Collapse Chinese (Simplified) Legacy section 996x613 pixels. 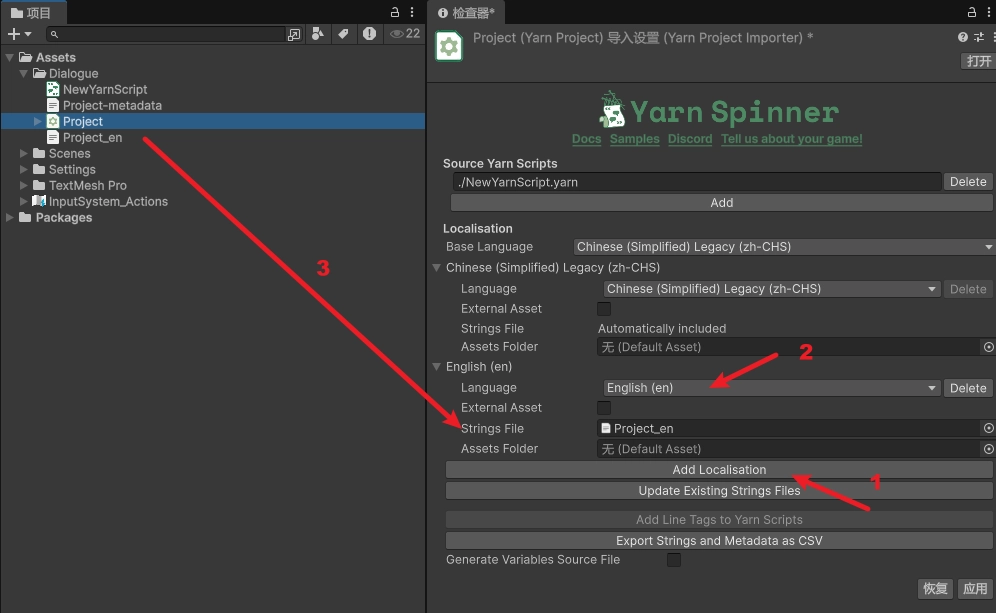click(x=436, y=268)
